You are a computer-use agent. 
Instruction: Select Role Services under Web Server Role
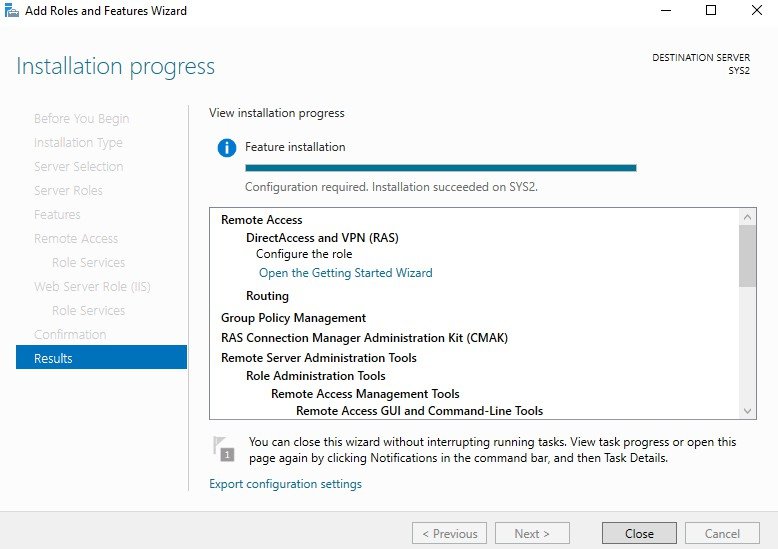pyautogui.click(x=88, y=311)
